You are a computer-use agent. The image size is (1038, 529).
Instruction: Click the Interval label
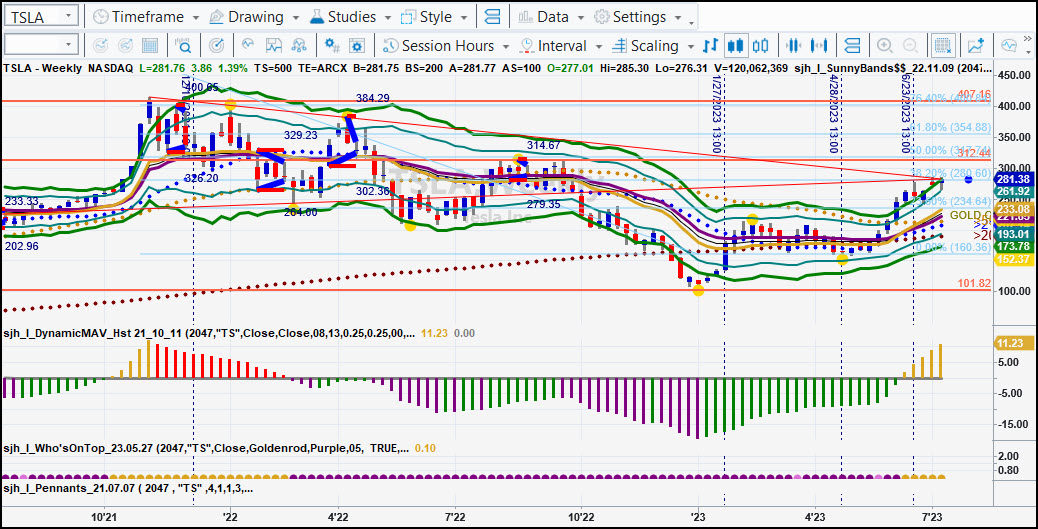click(x=562, y=46)
